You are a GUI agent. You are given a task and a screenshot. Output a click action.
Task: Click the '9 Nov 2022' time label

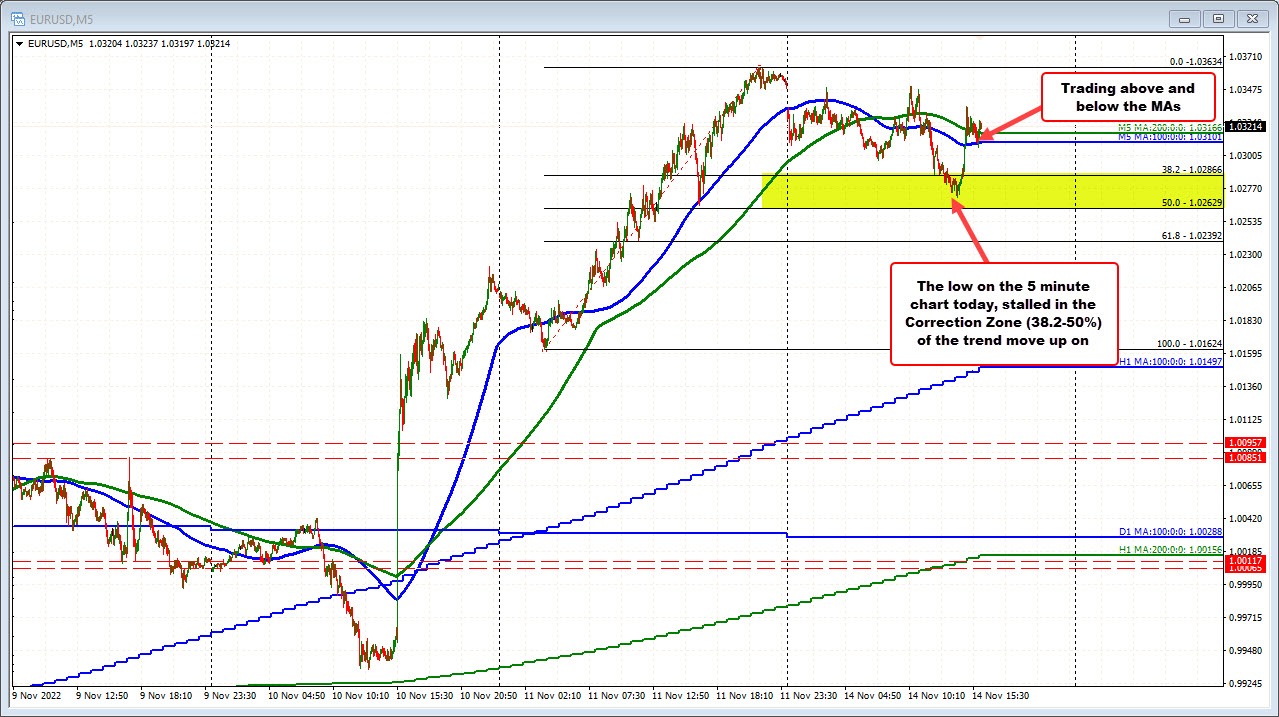(37, 695)
